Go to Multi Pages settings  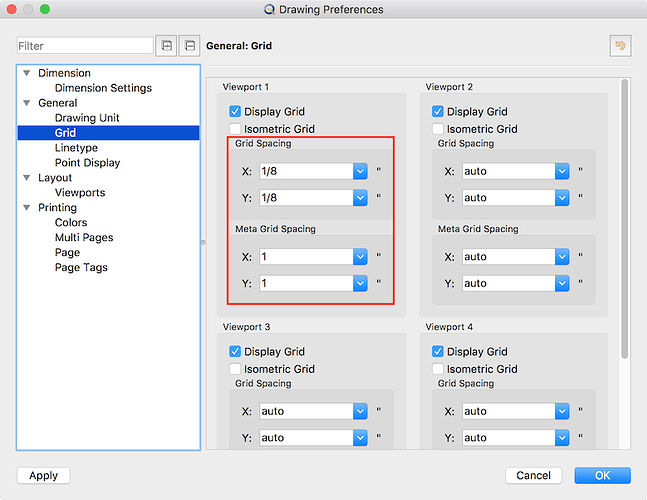84,238
